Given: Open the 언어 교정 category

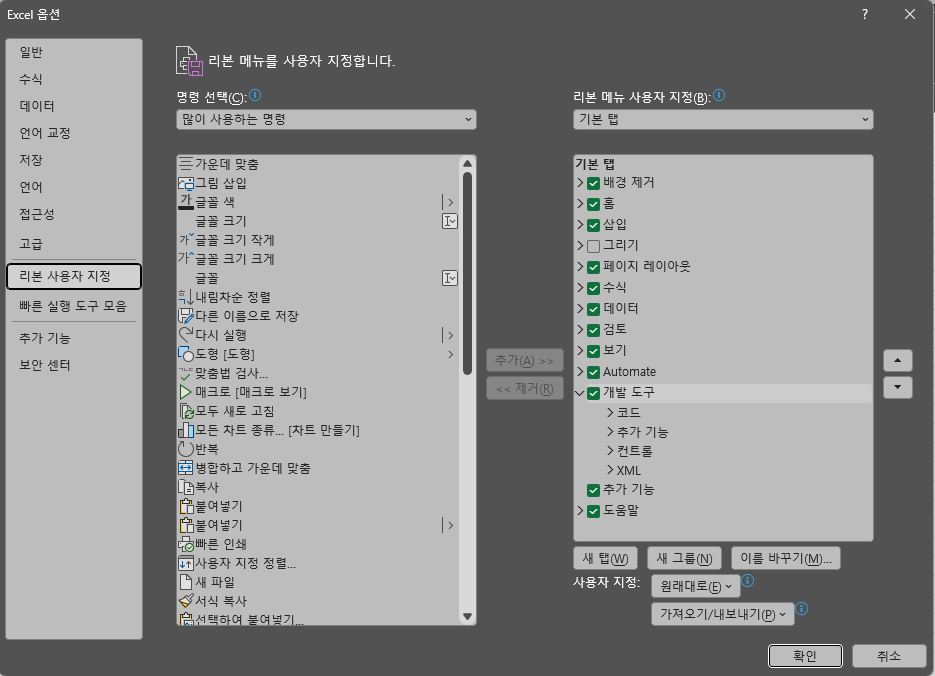Looking at the screenshot, I should (x=74, y=133).
